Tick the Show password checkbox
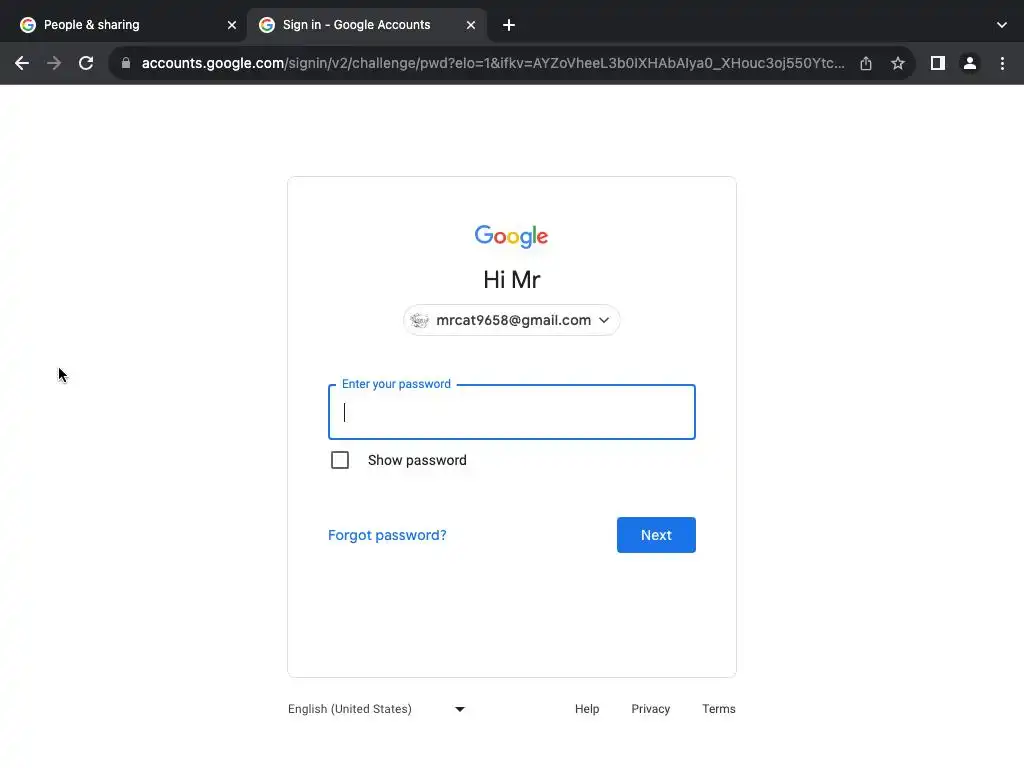The width and height of the screenshot is (1024, 768). tap(340, 460)
